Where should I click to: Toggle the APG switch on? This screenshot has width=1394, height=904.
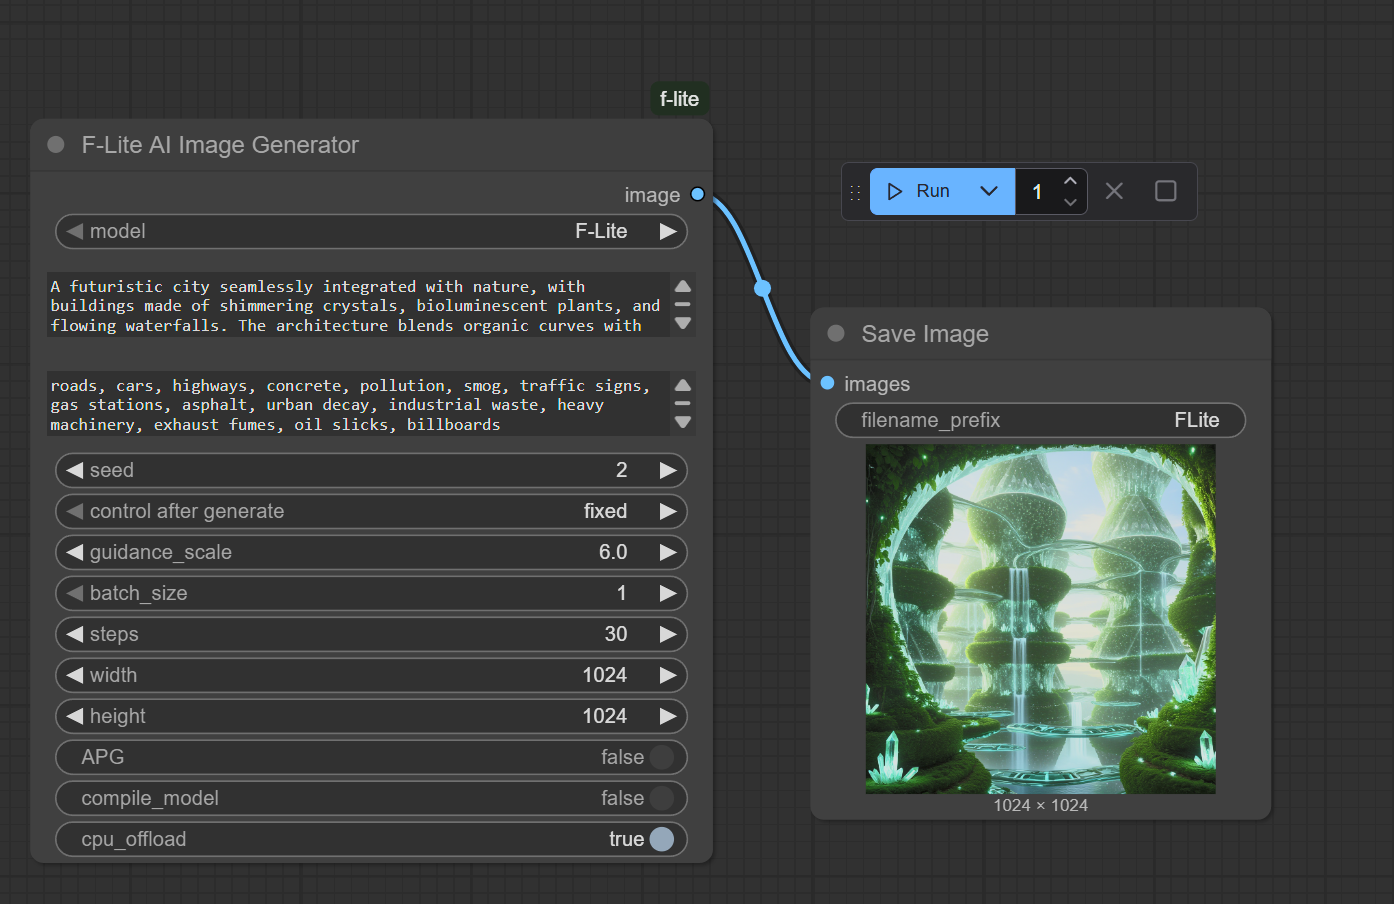click(662, 757)
